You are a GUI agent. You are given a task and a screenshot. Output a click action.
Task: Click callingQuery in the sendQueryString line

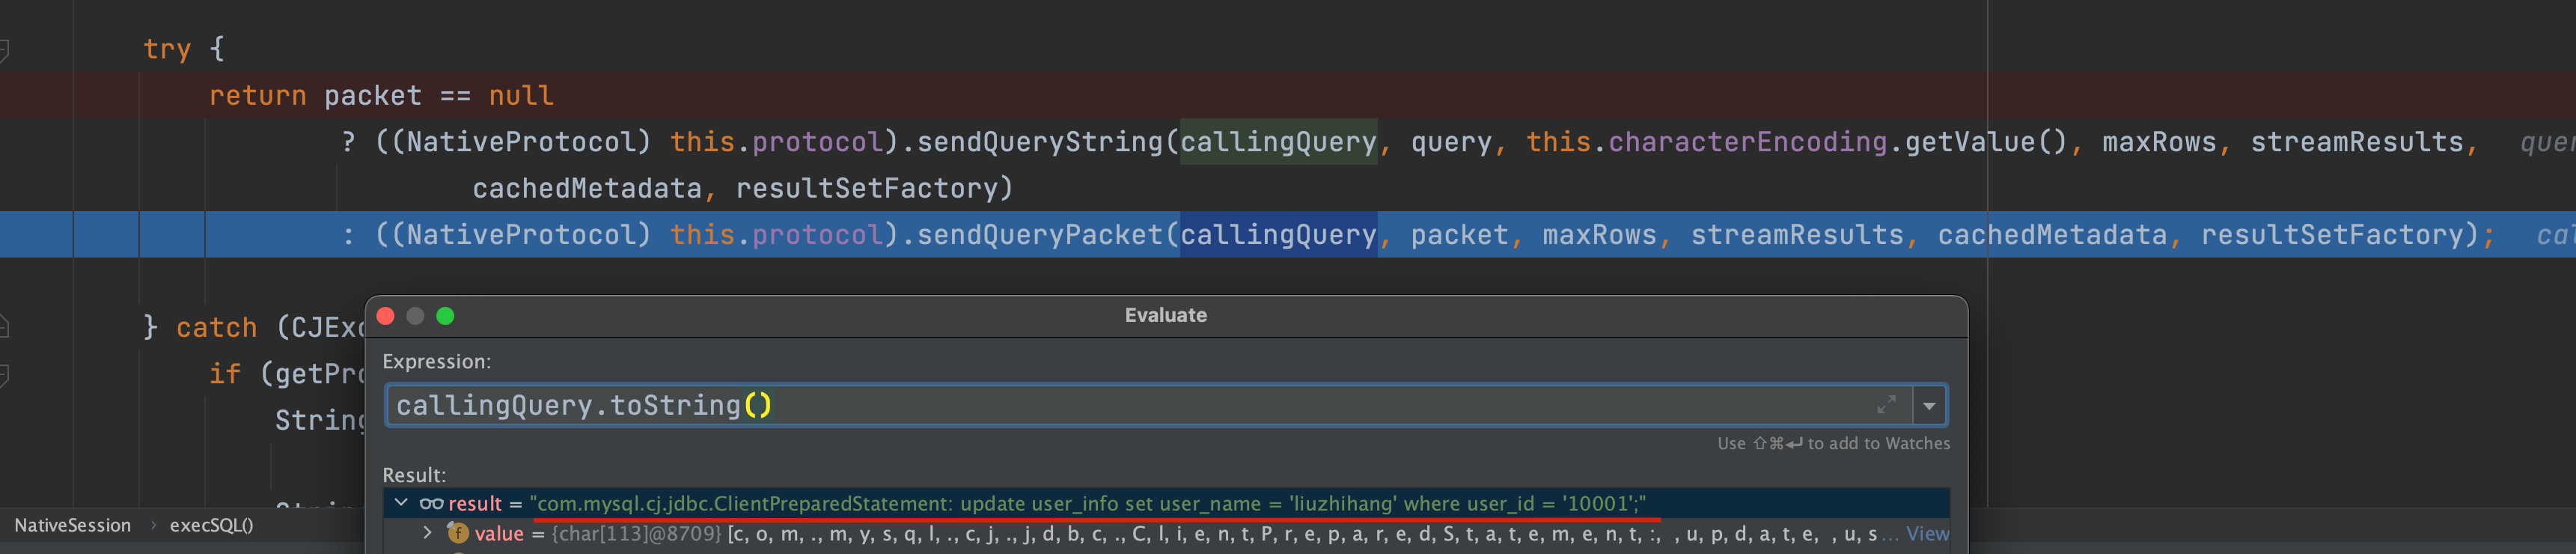click(1278, 142)
